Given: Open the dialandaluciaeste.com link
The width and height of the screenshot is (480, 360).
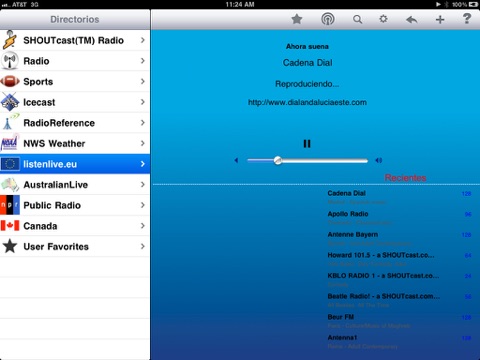Looking at the screenshot, I should tap(307, 102).
